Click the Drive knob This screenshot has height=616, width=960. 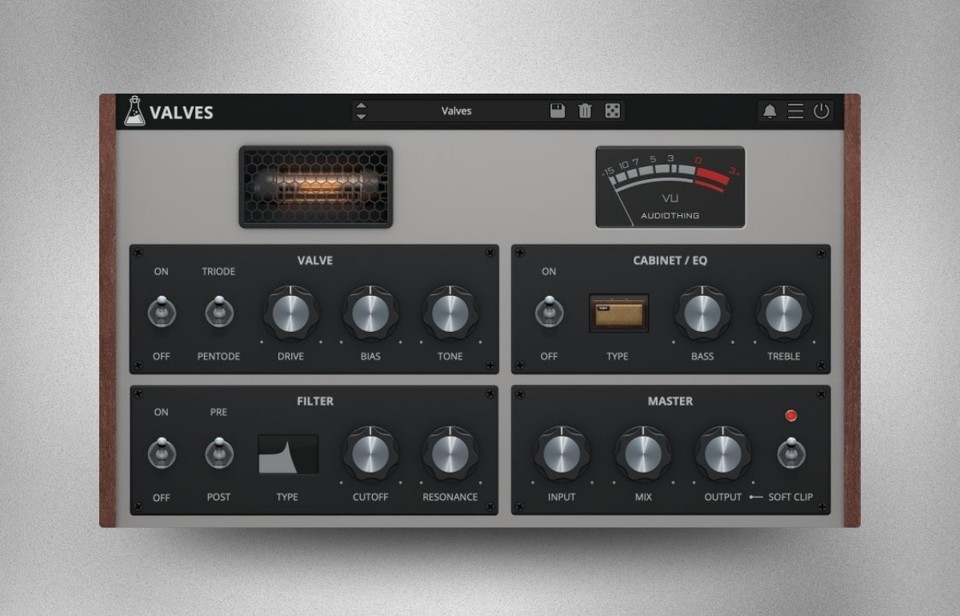pyautogui.click(x=291, y=313)
